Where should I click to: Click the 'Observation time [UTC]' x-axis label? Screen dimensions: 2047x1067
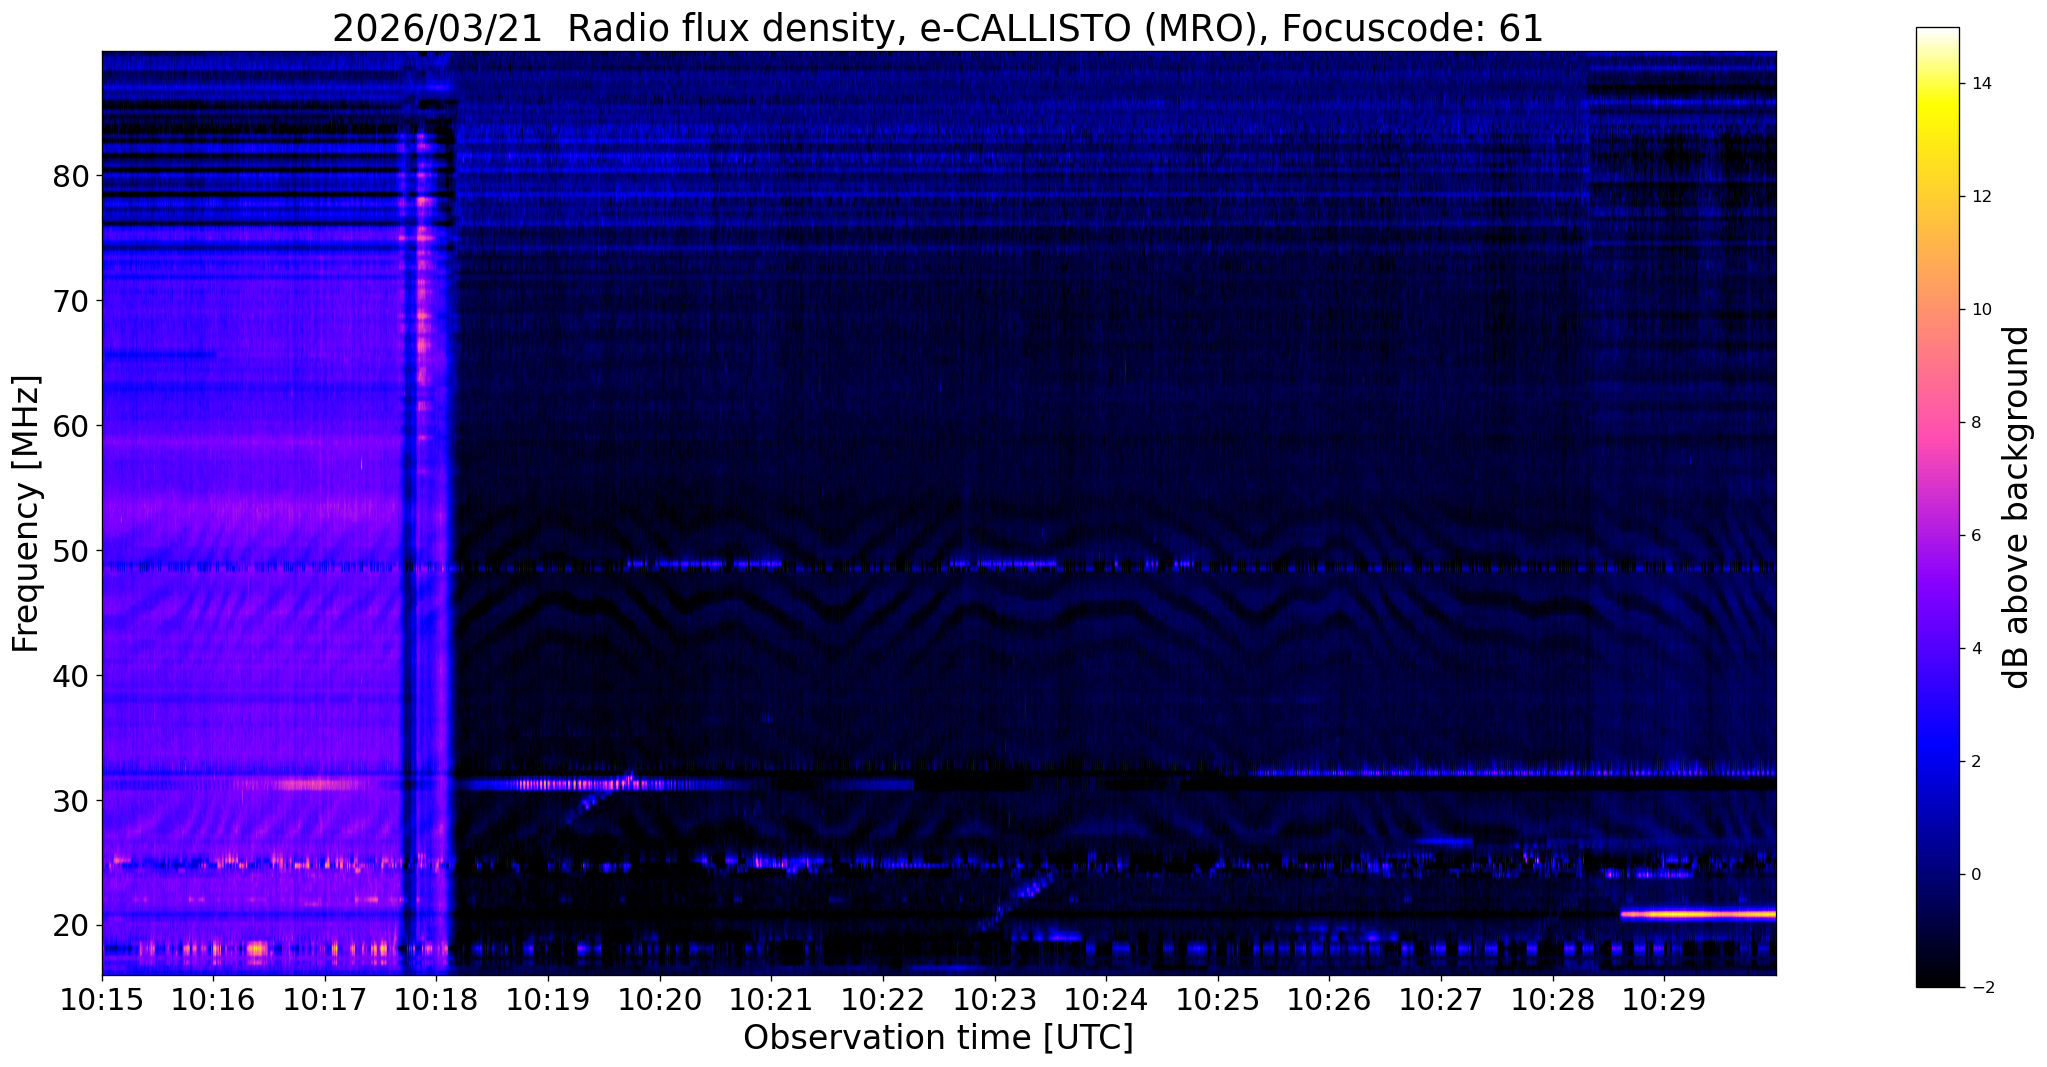[938, 1038]
